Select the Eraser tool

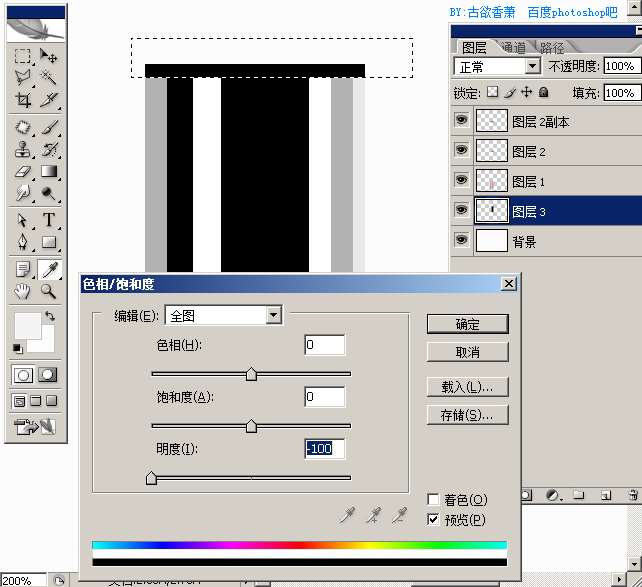click(23, 171)
